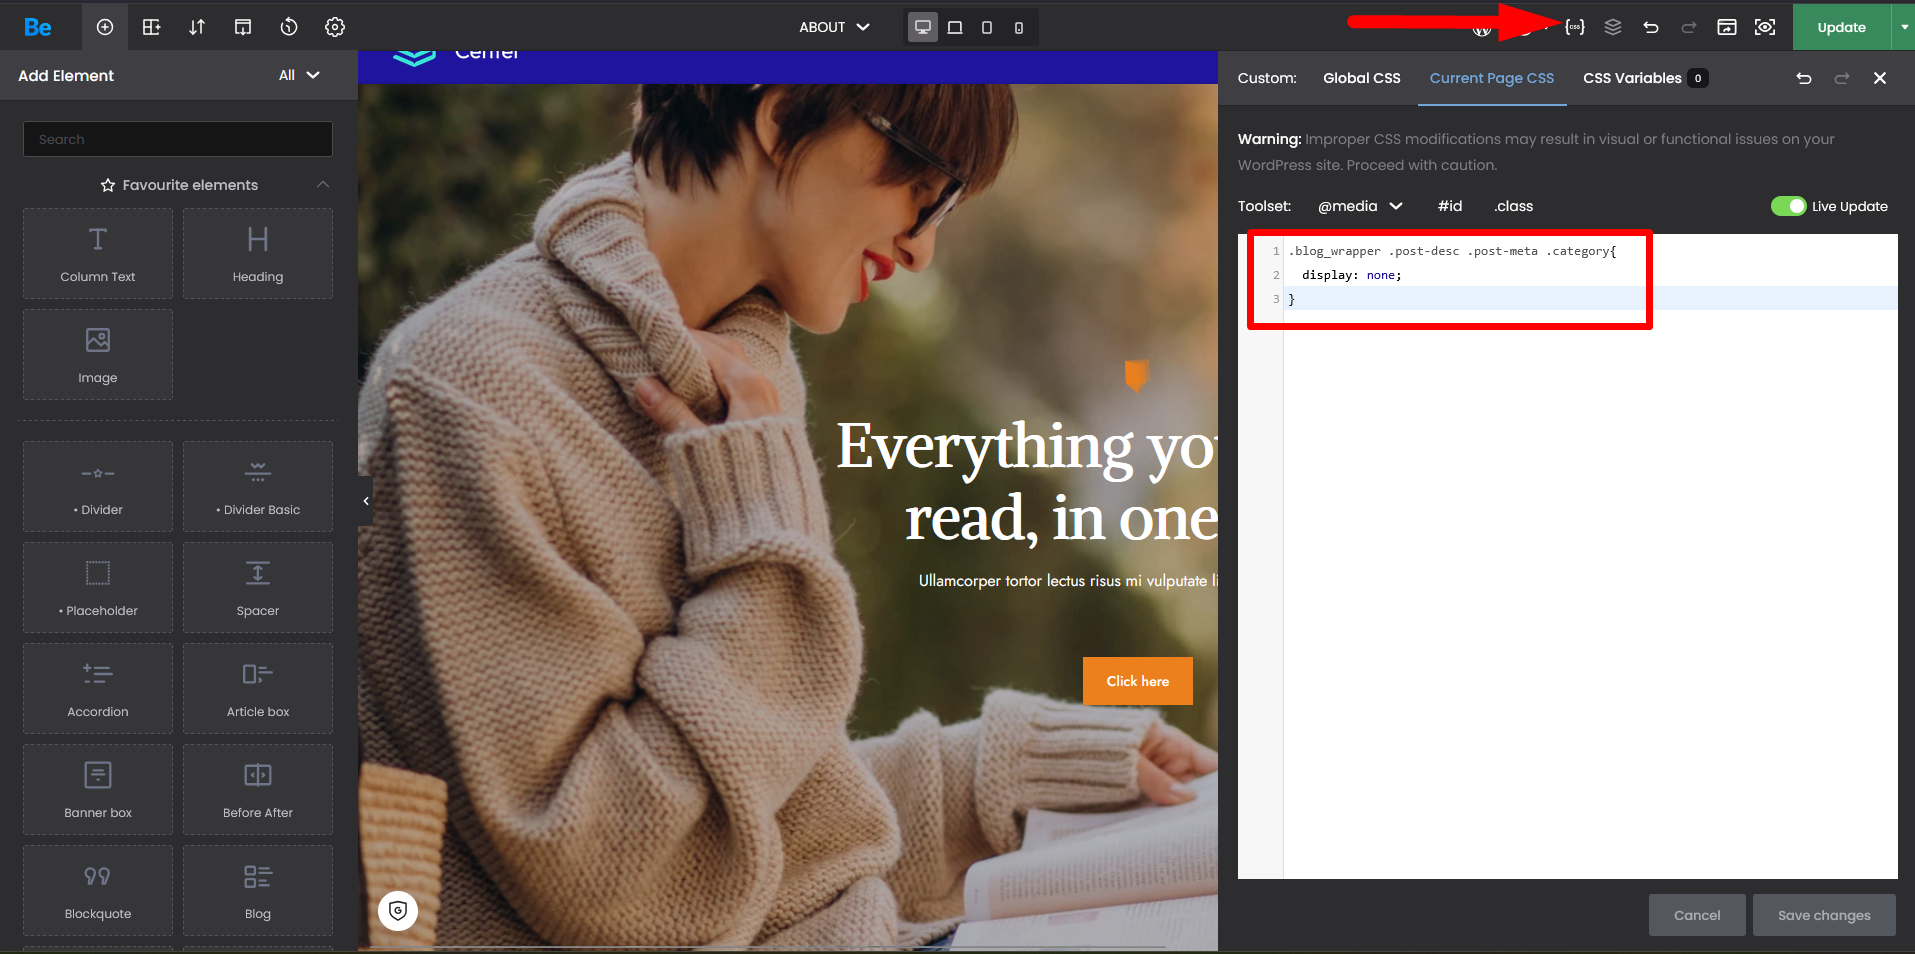Click the custom CSS braces icon
Image resolution: width=1915 pixels, height=954 pixels.
(1575, 27)
